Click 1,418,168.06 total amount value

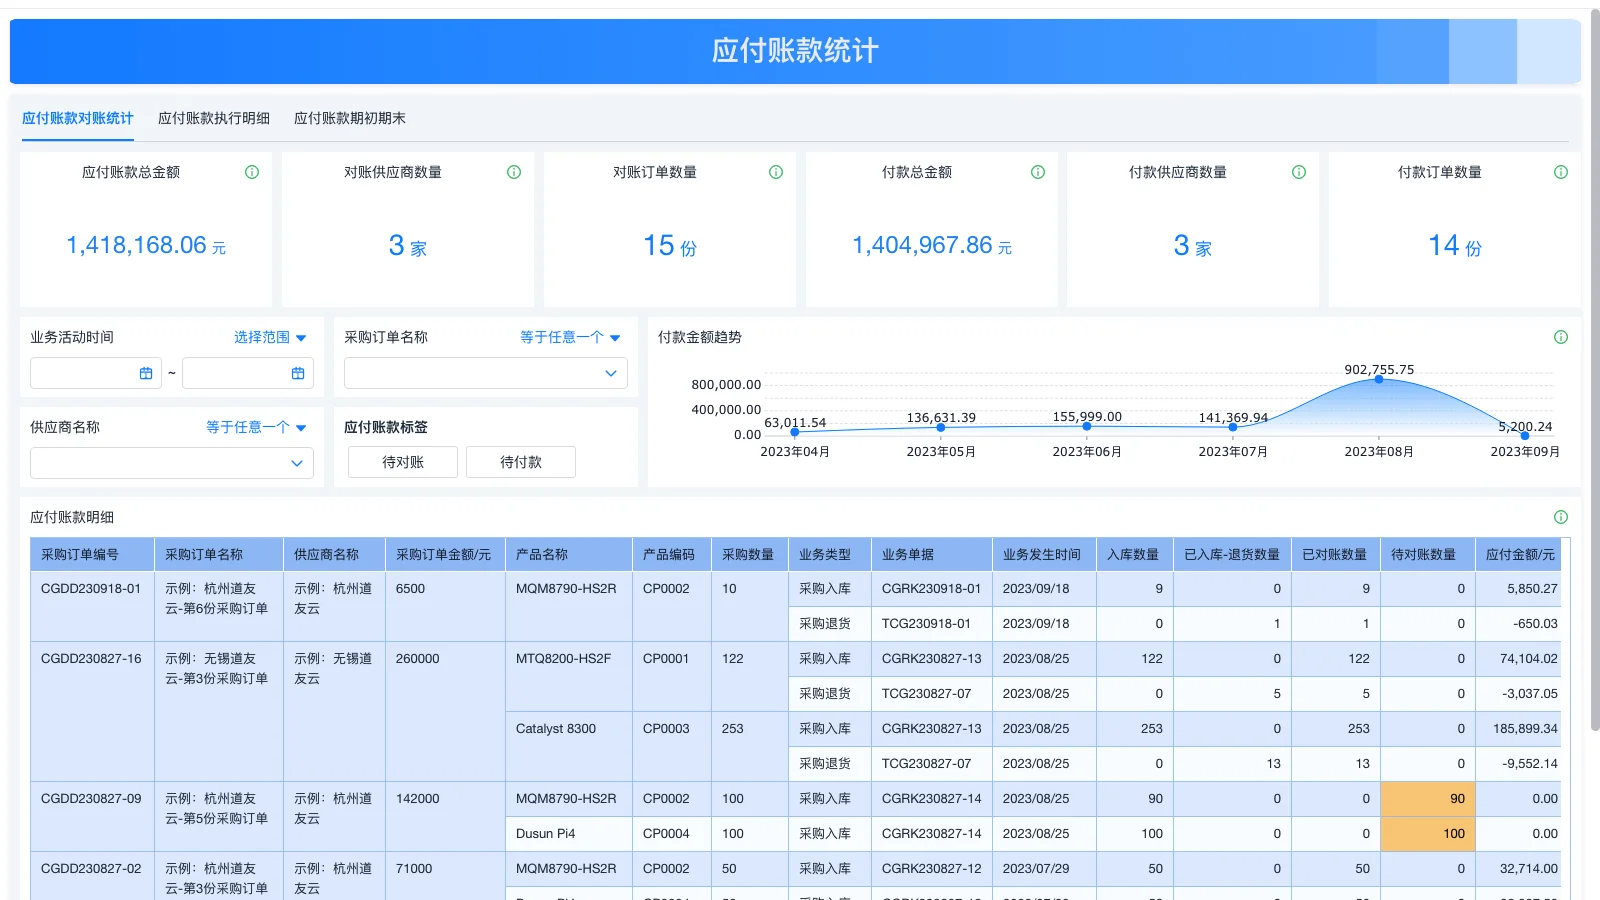136,245
